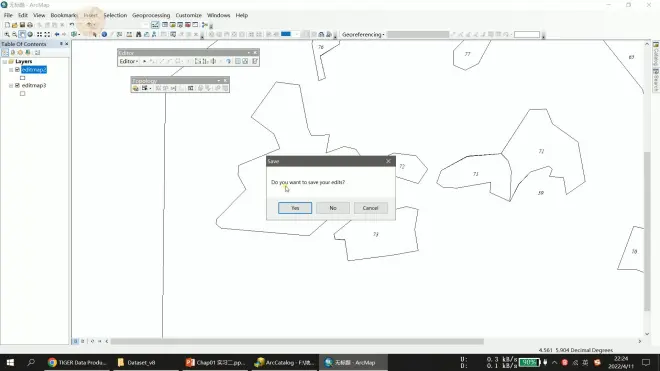This screenshot has height=371, width=660.
Task: Collapse the Layers data frame tree
Action: click(x=5, y=61)
